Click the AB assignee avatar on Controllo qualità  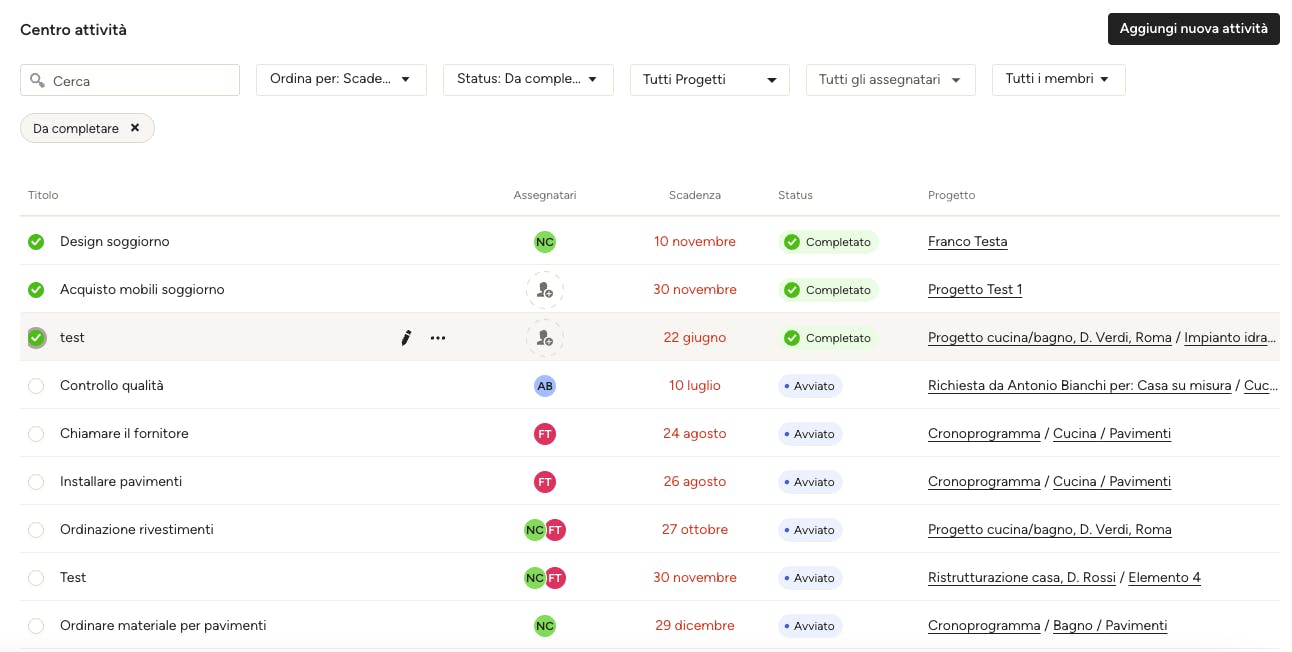click(x=545, y=386)
